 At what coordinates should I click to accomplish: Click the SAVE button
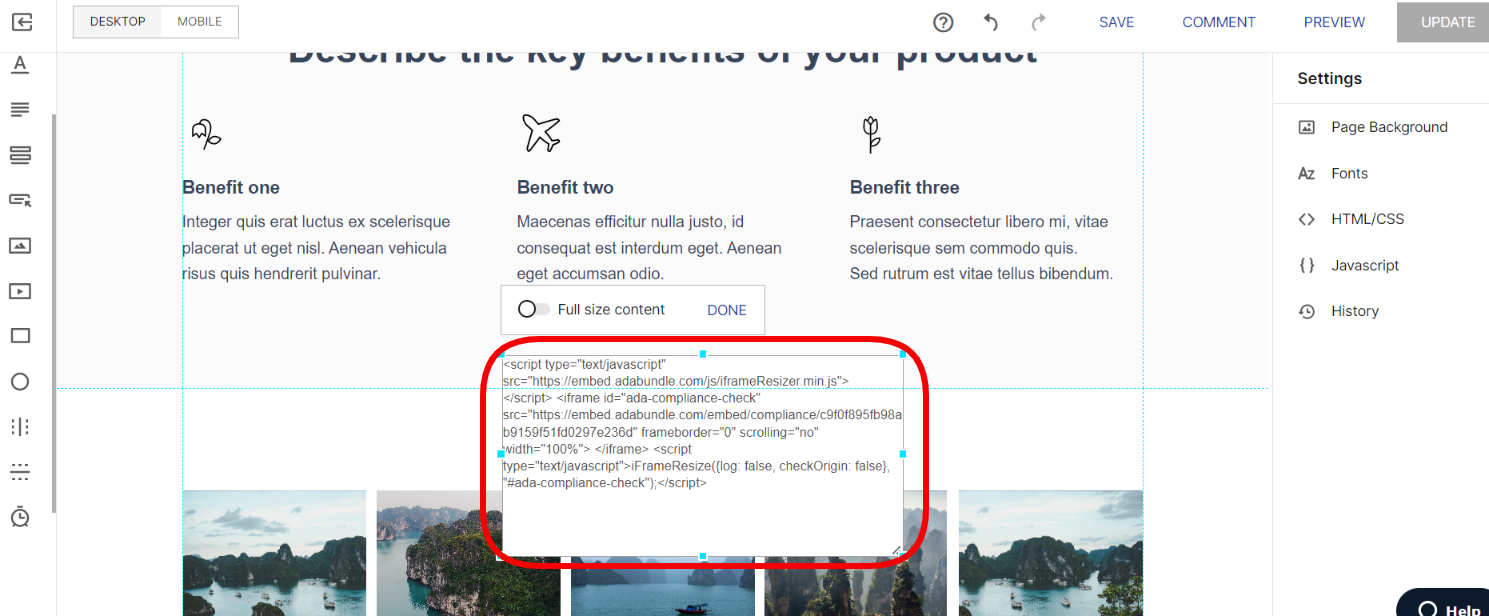pos(1116,22)
